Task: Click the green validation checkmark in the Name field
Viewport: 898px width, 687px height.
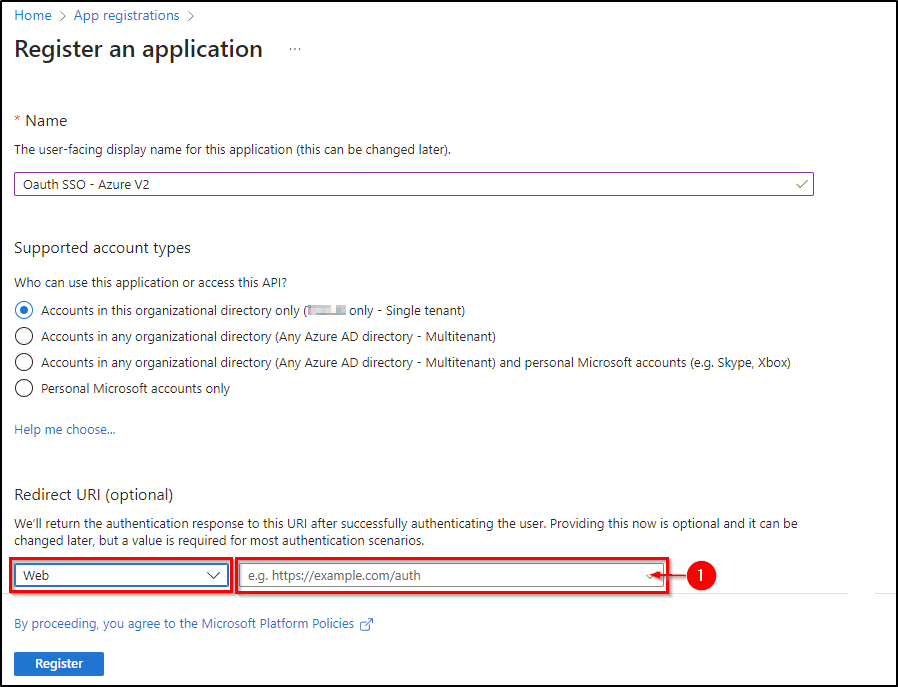Action: [800, 184]
